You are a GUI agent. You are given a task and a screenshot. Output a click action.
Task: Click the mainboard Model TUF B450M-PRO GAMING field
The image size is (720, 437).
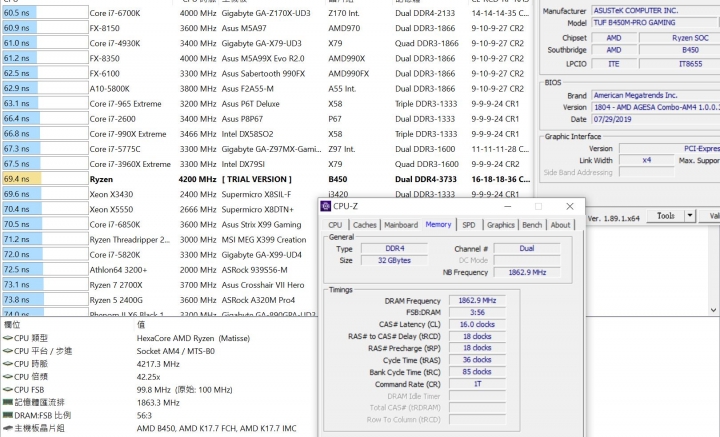[656, 22]
